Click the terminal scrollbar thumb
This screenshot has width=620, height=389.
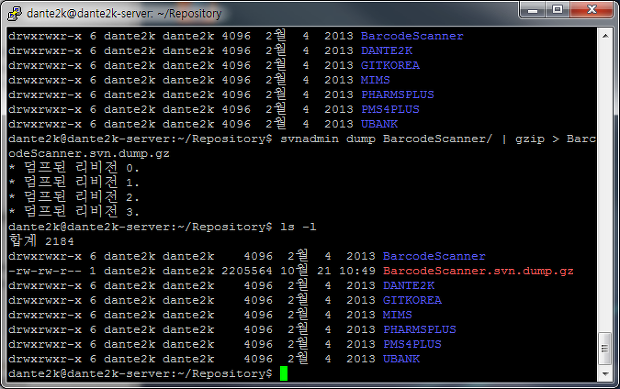[605, 348]
